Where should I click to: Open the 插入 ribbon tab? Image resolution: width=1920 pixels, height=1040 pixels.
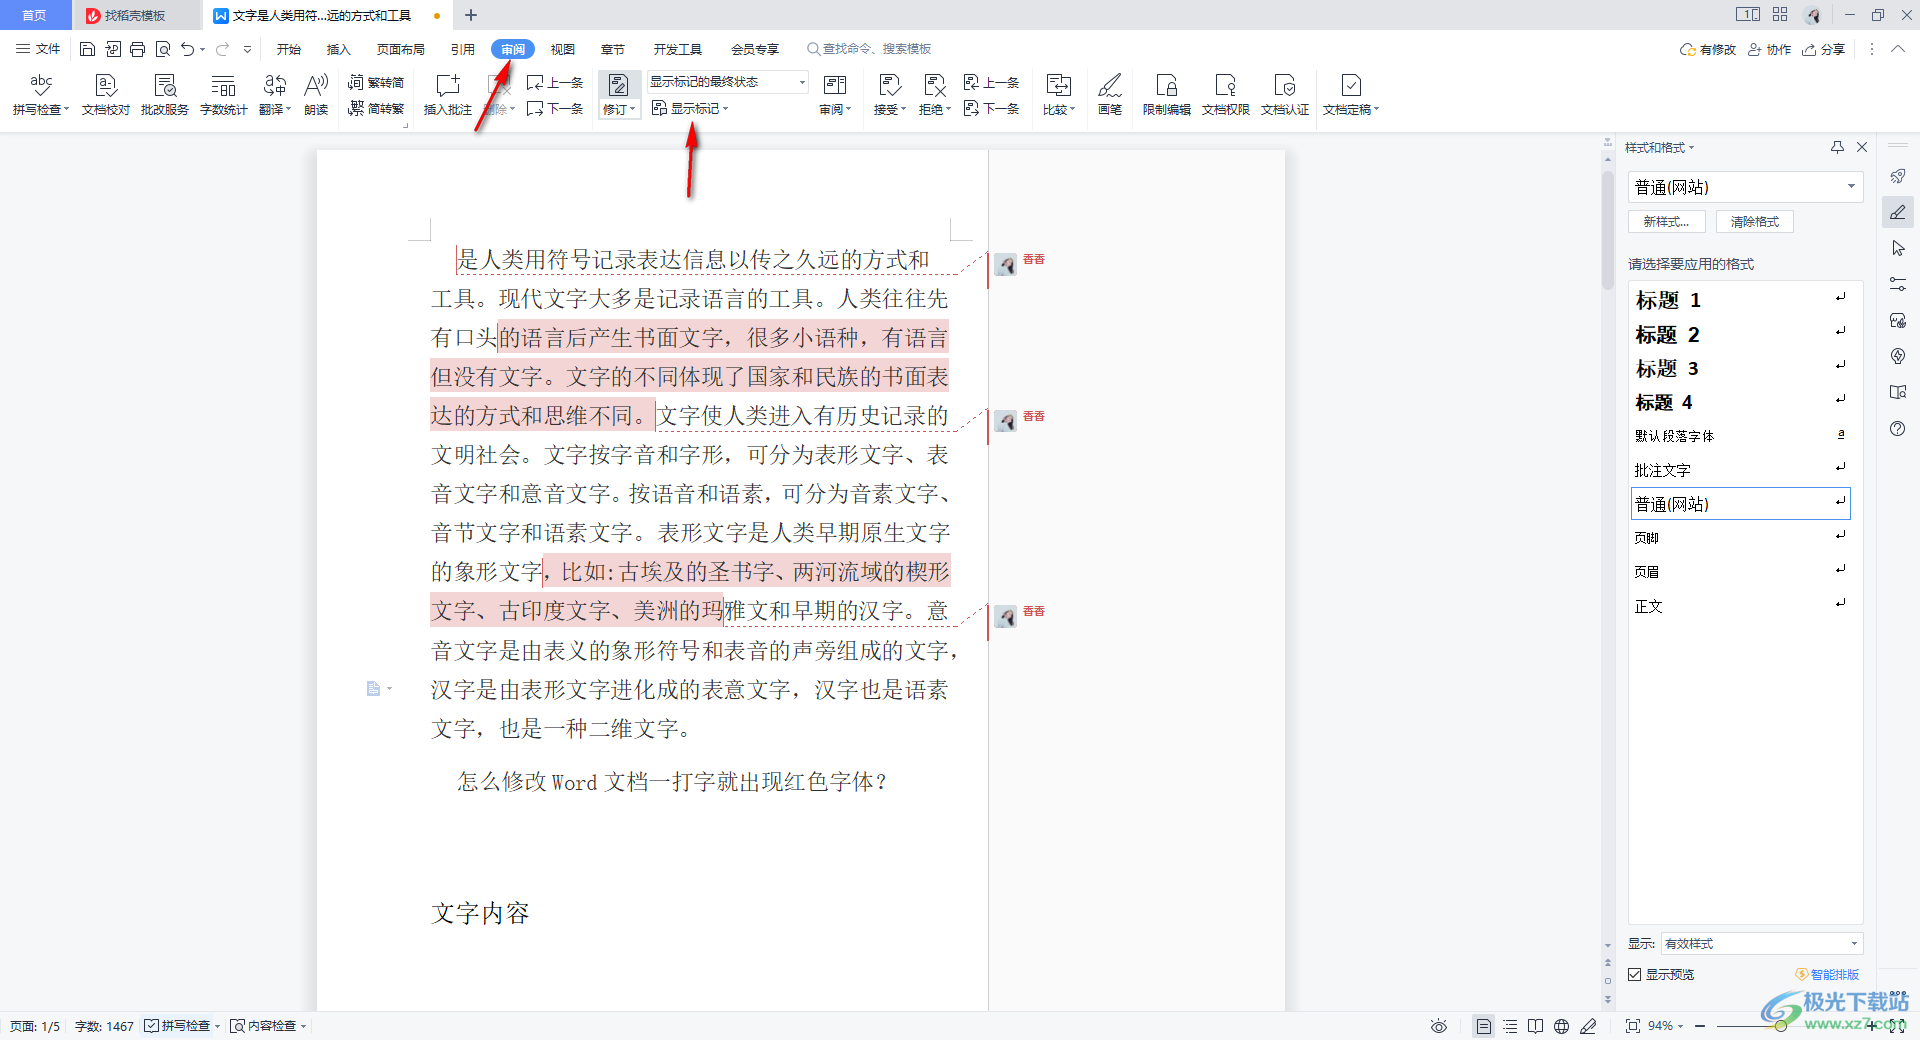339,49
